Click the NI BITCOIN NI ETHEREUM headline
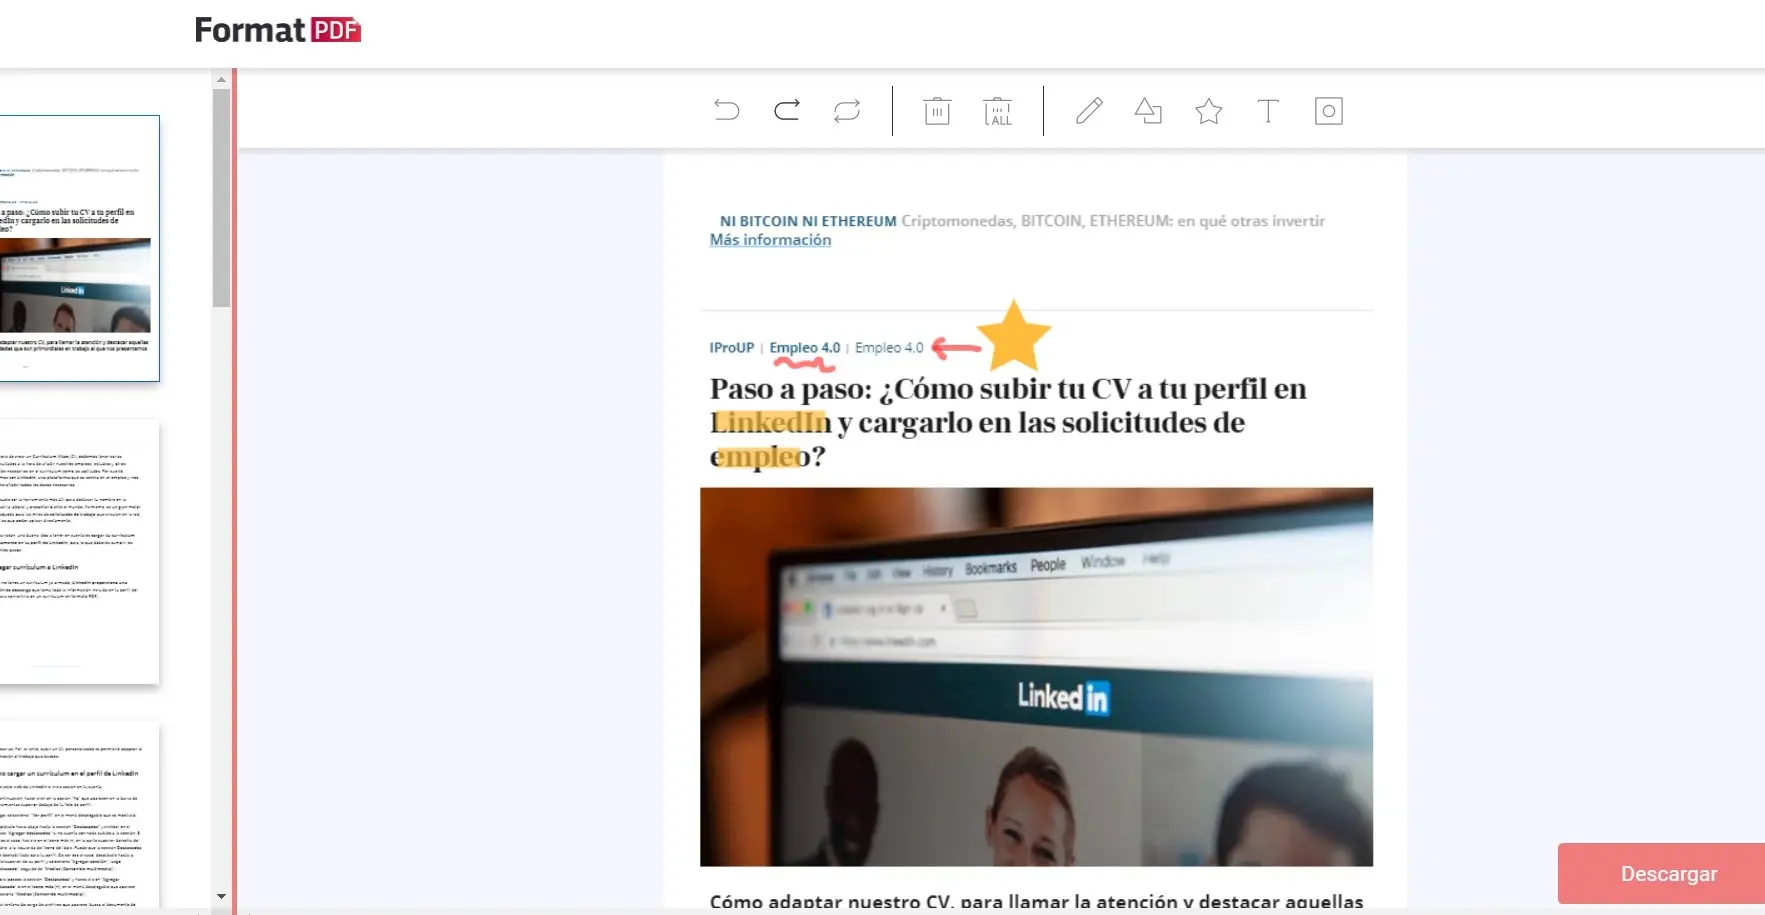1765x915 pixels. [x=808, y=221]
